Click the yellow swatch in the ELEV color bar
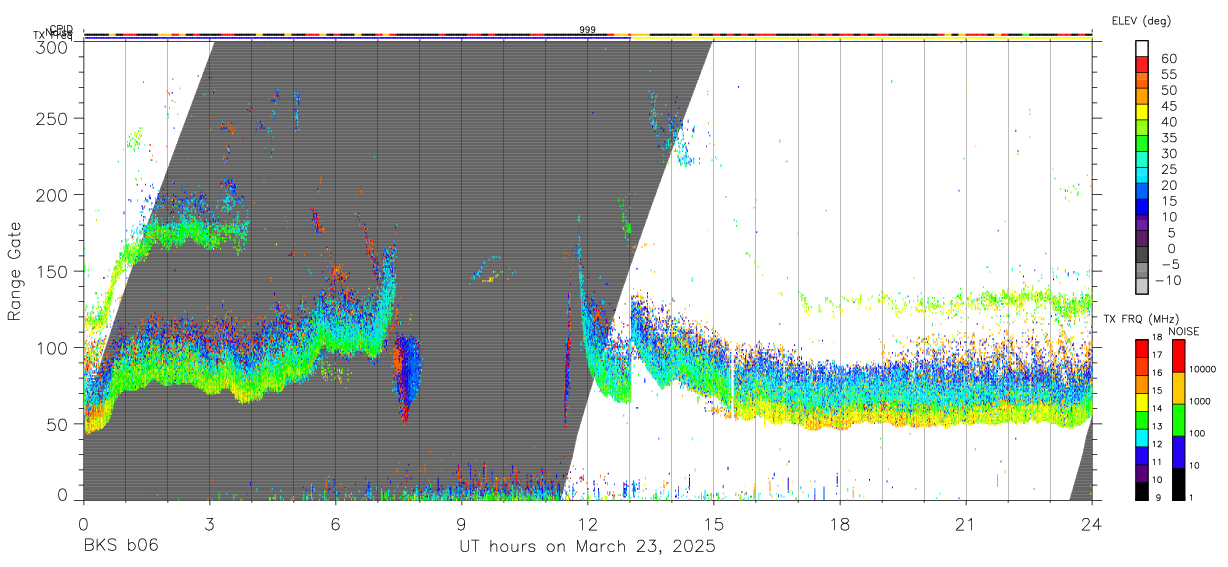 [1142, 112]
